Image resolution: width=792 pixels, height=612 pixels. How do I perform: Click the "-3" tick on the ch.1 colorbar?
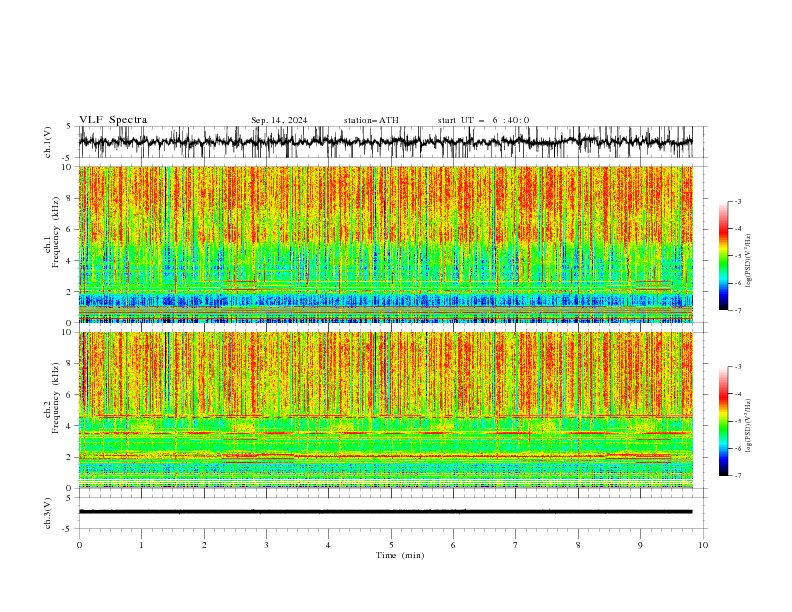click(x=738, y=201)
